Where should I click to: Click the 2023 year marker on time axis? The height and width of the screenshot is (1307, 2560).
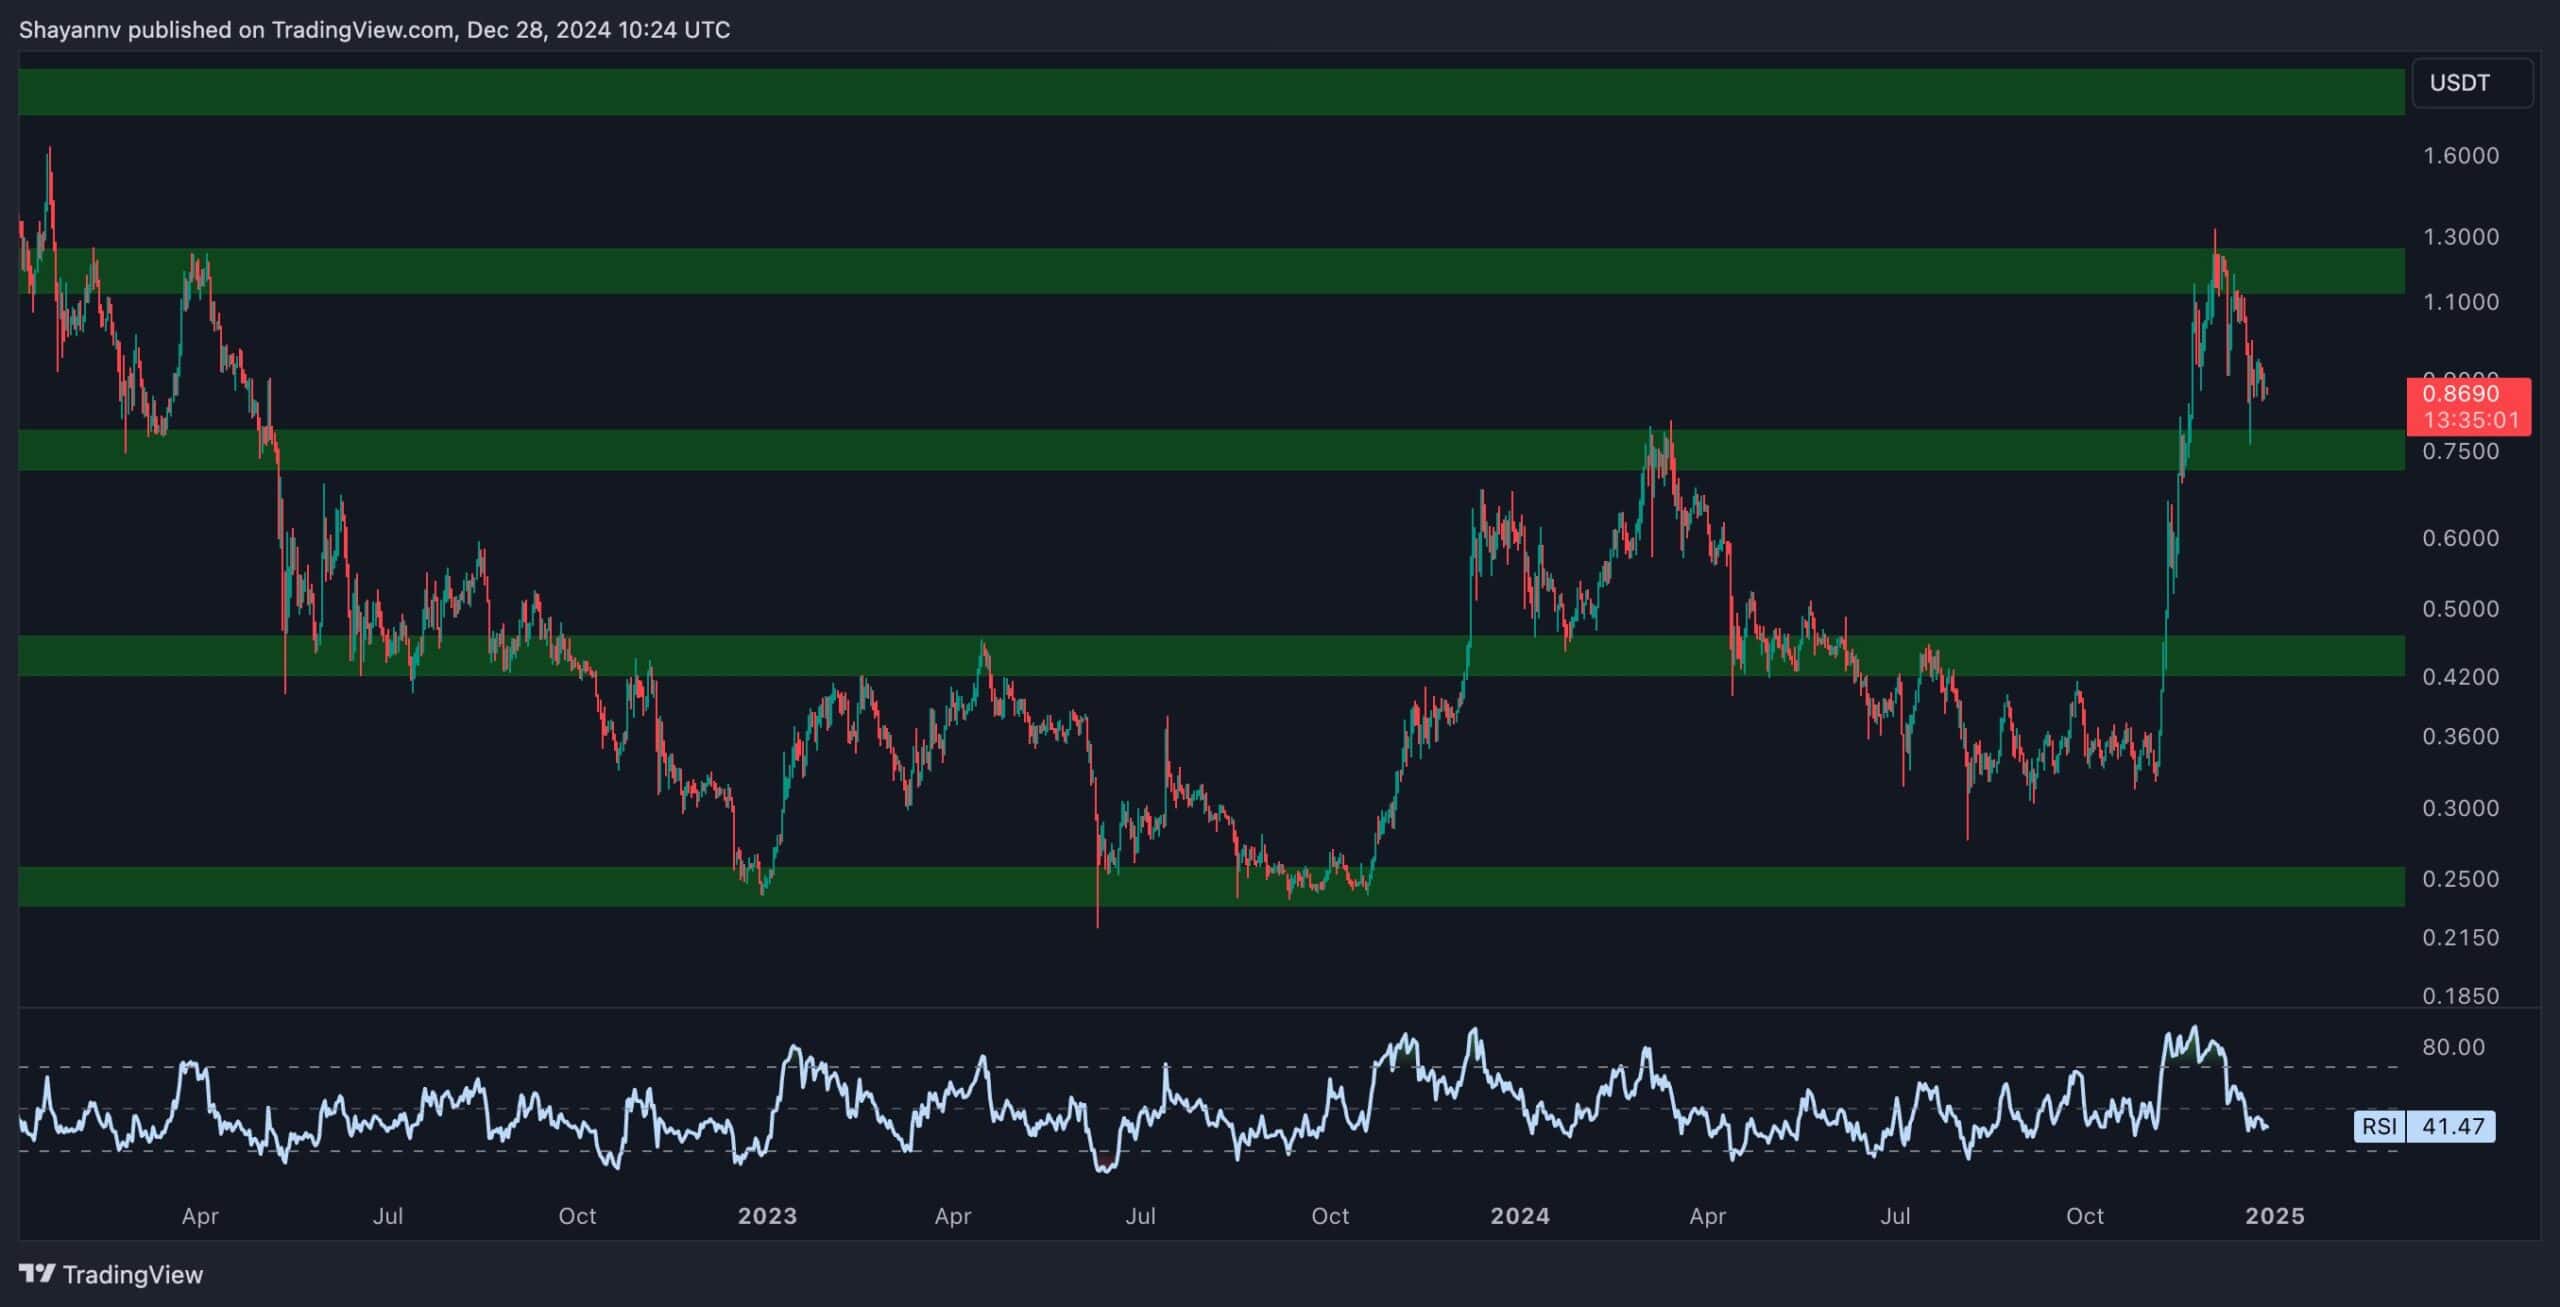click(767, 1216)
